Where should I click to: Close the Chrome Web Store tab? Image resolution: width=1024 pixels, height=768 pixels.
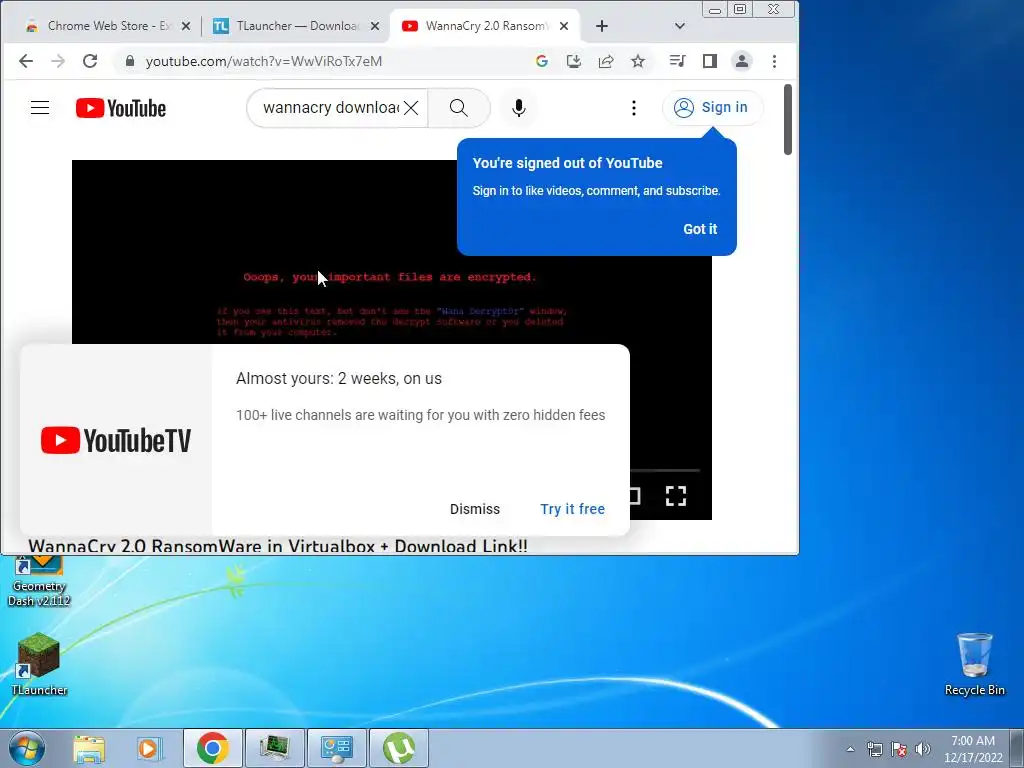coord(186,26)
